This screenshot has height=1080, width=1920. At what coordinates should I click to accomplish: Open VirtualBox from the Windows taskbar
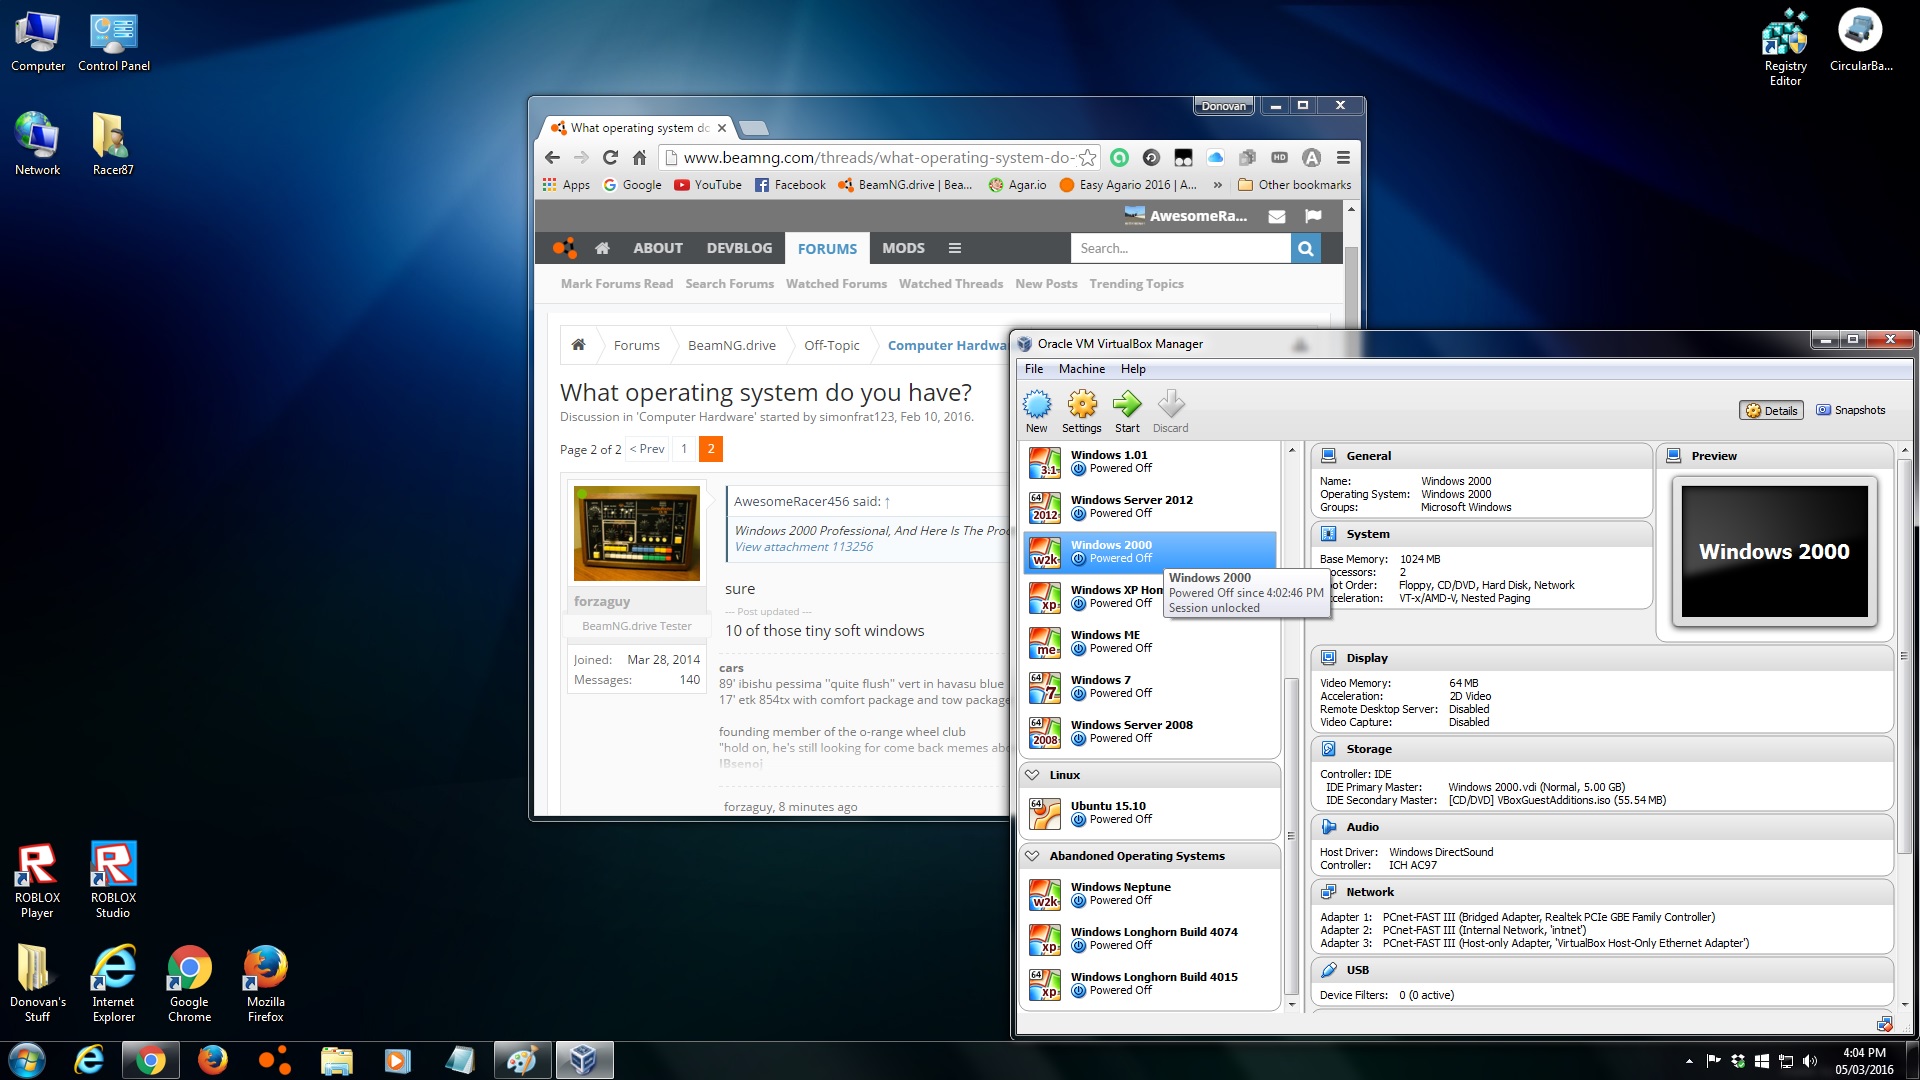pyautogui.click(x=584, y=1060)
